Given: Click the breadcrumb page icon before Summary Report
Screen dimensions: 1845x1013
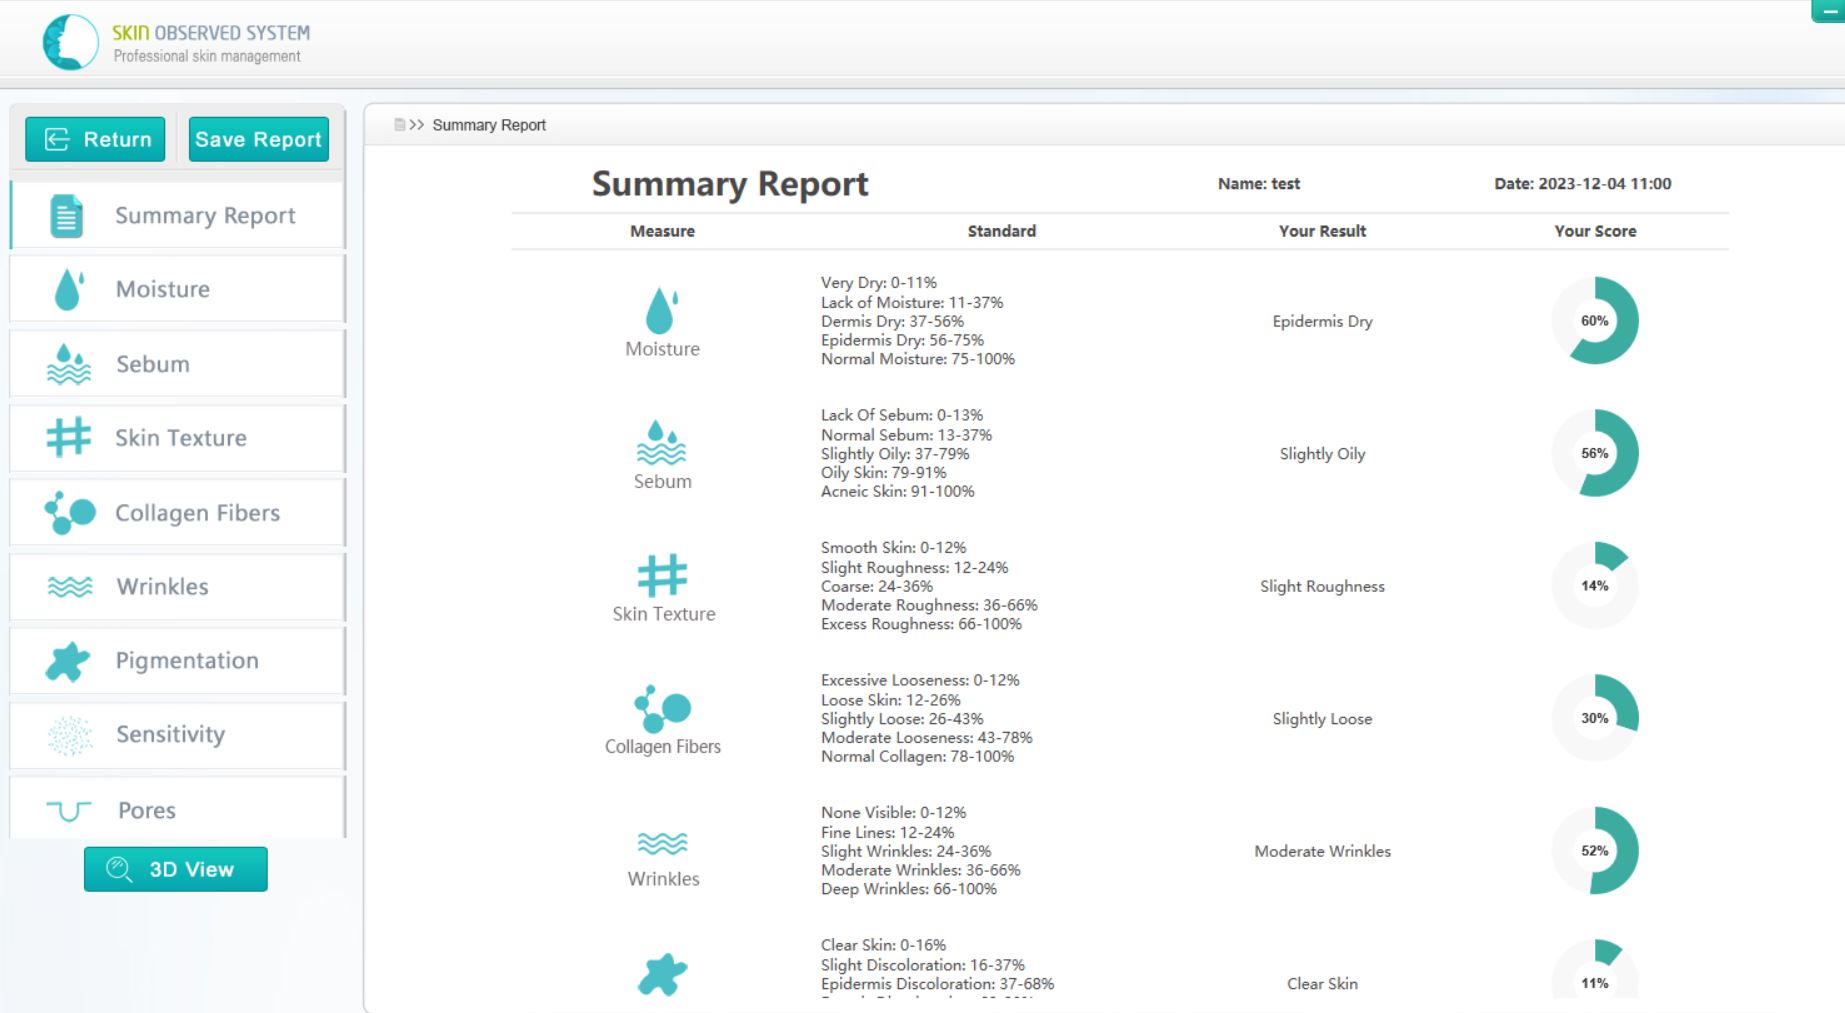Looking at the screenshot, I should pos(400,125).
